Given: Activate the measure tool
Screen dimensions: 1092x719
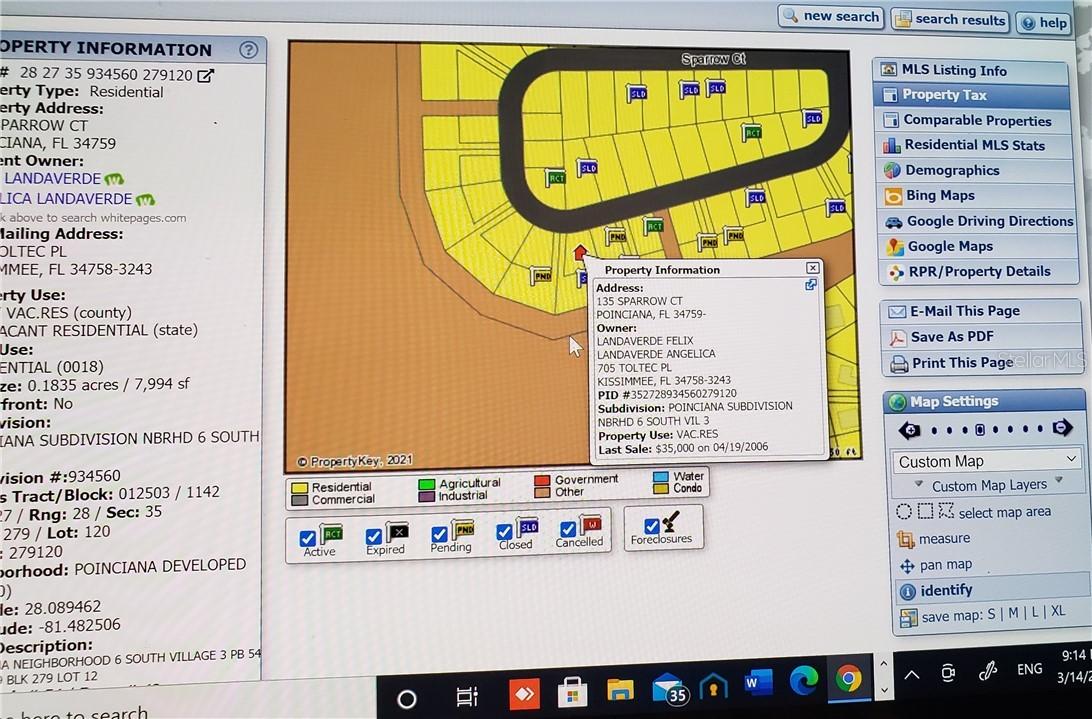Looking at the screenshot, I should tap(934, 539).
